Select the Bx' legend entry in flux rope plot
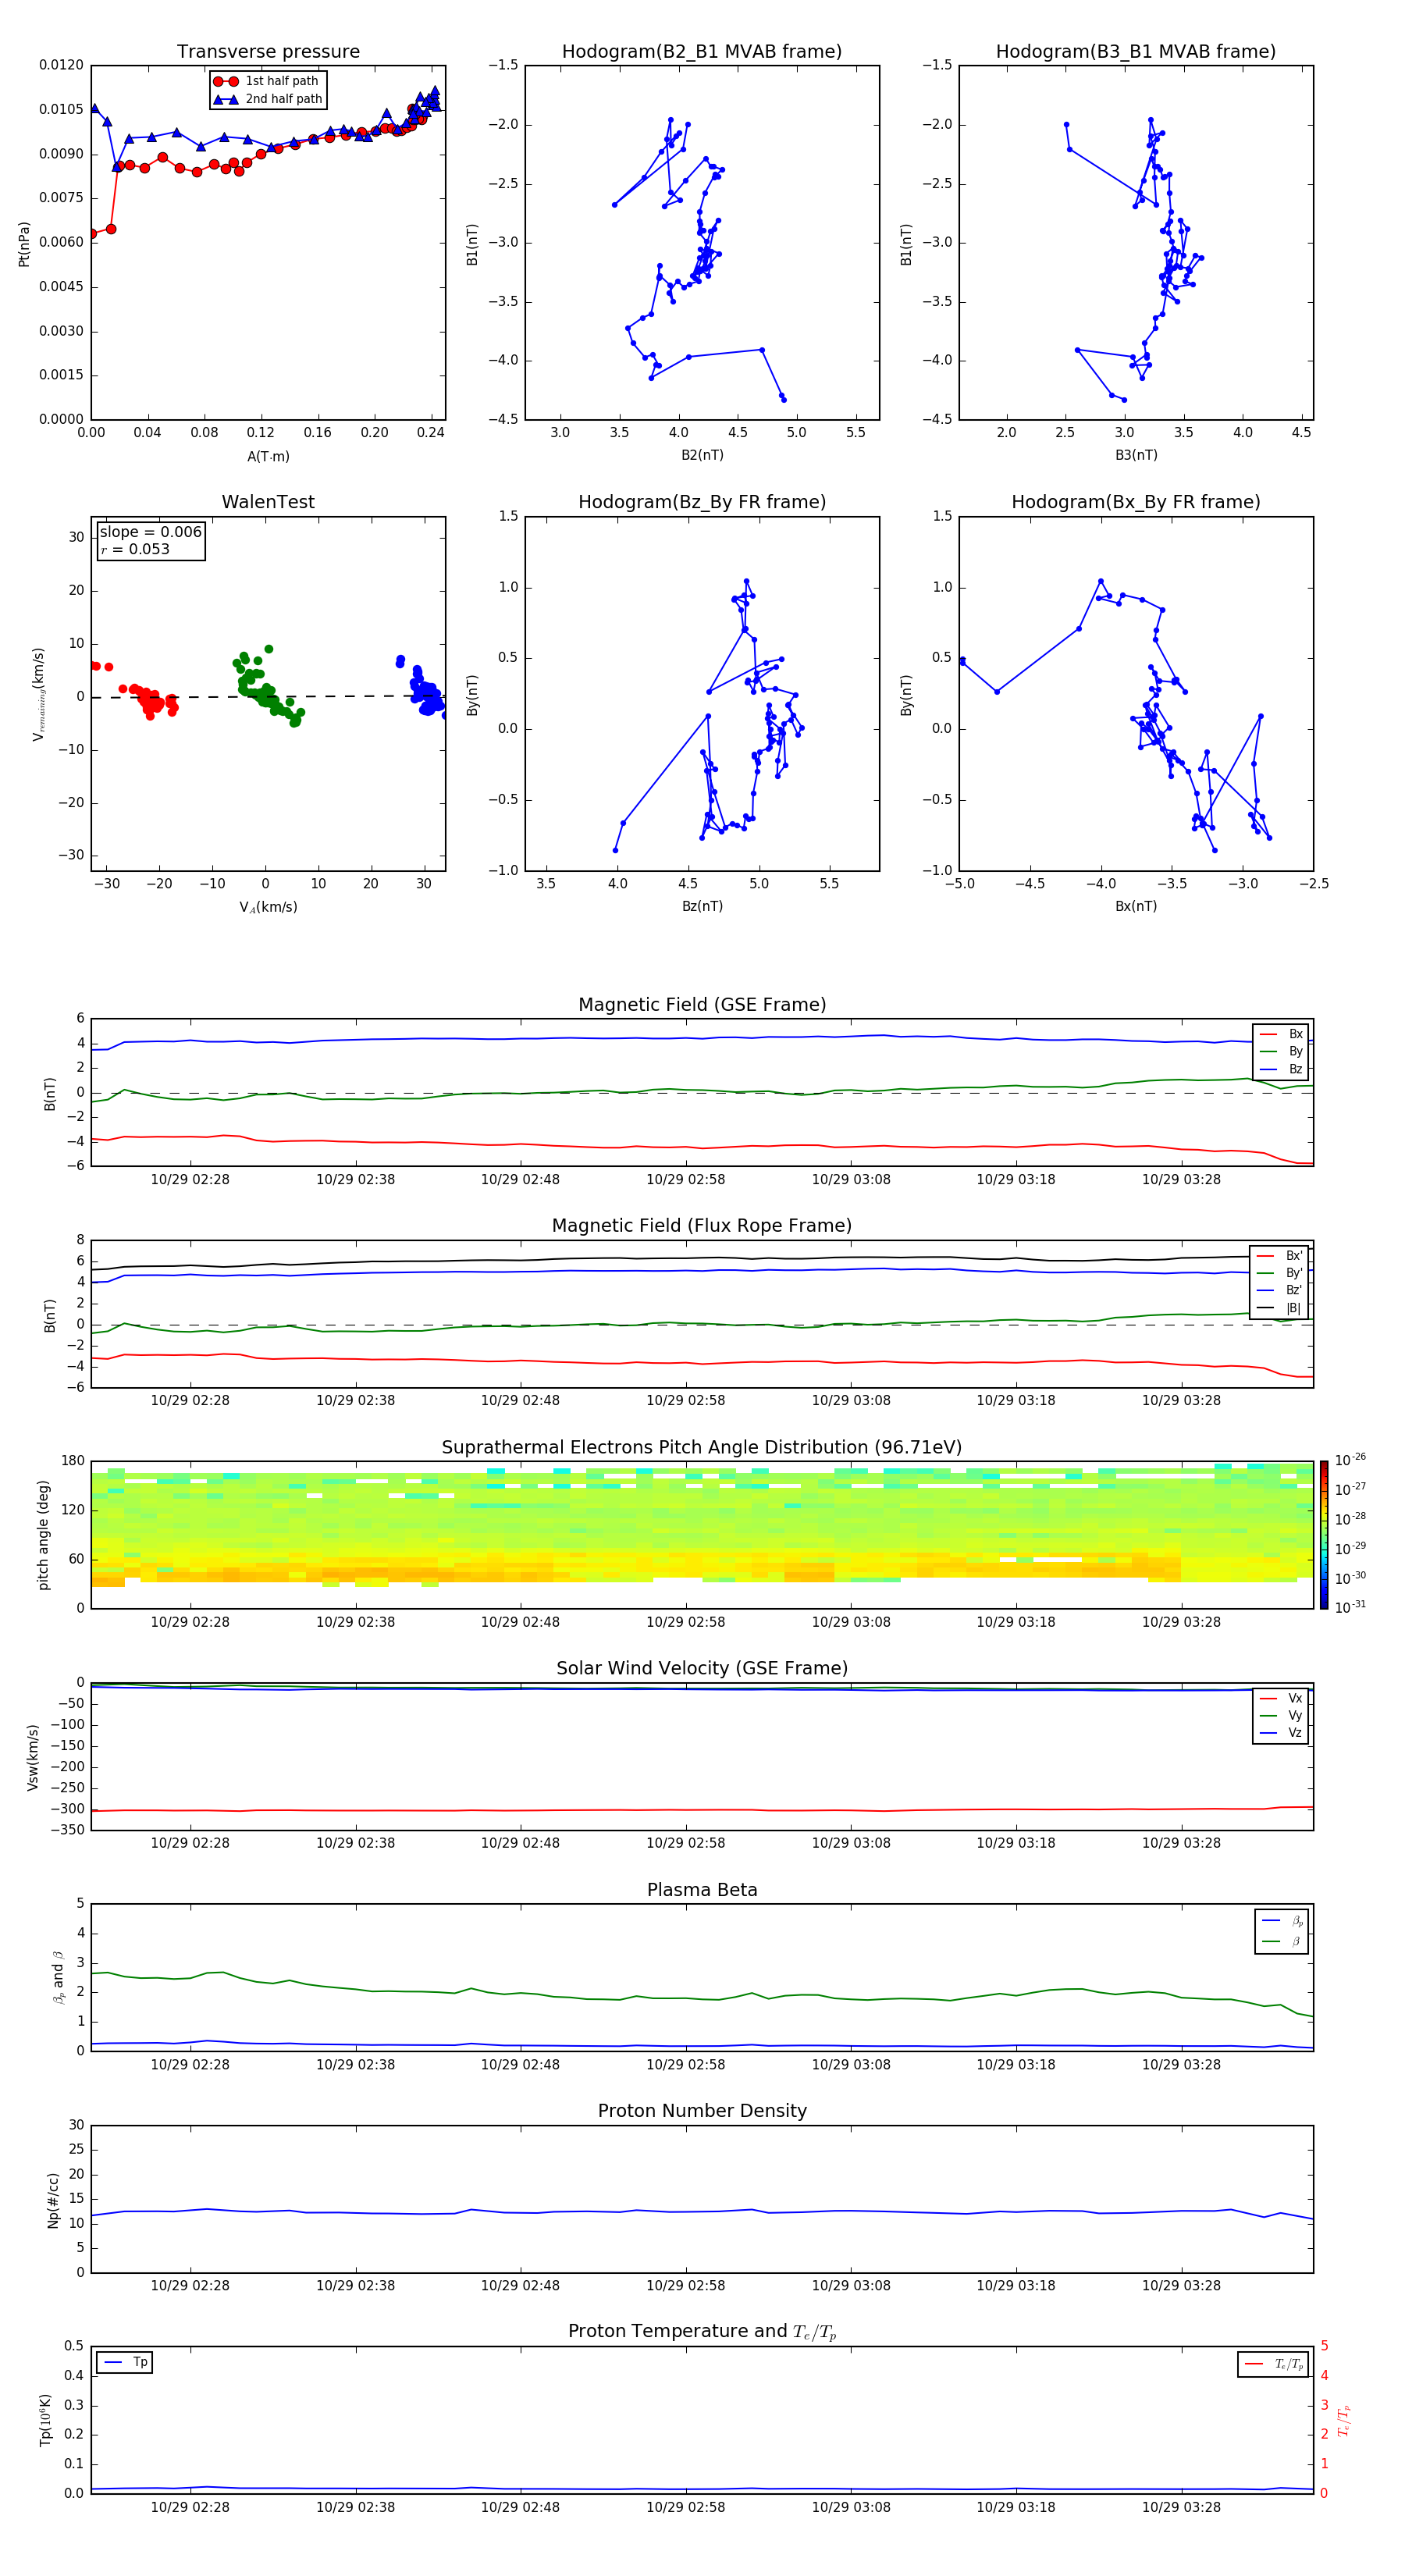The width and height of the screenshot is (1405, 2576). [1280, 1256]
